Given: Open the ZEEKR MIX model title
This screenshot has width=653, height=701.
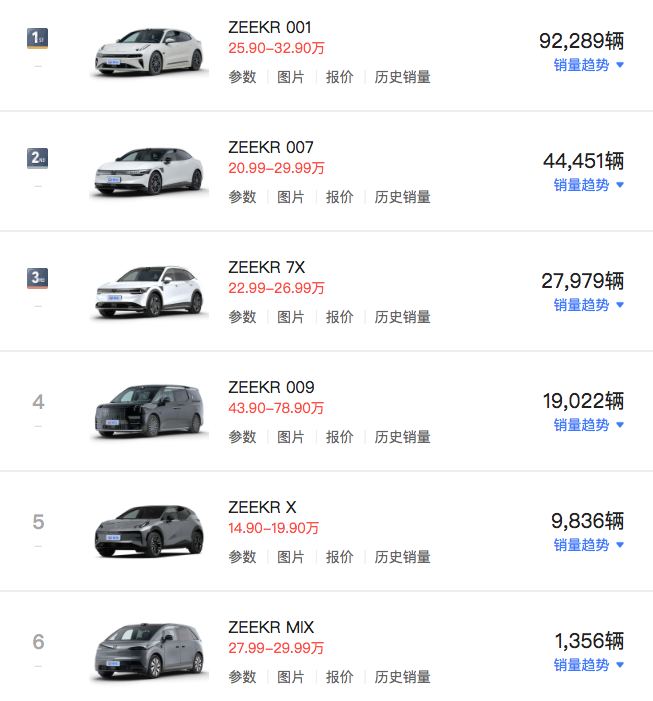Looking at the screenshot, I should point(271,627).
